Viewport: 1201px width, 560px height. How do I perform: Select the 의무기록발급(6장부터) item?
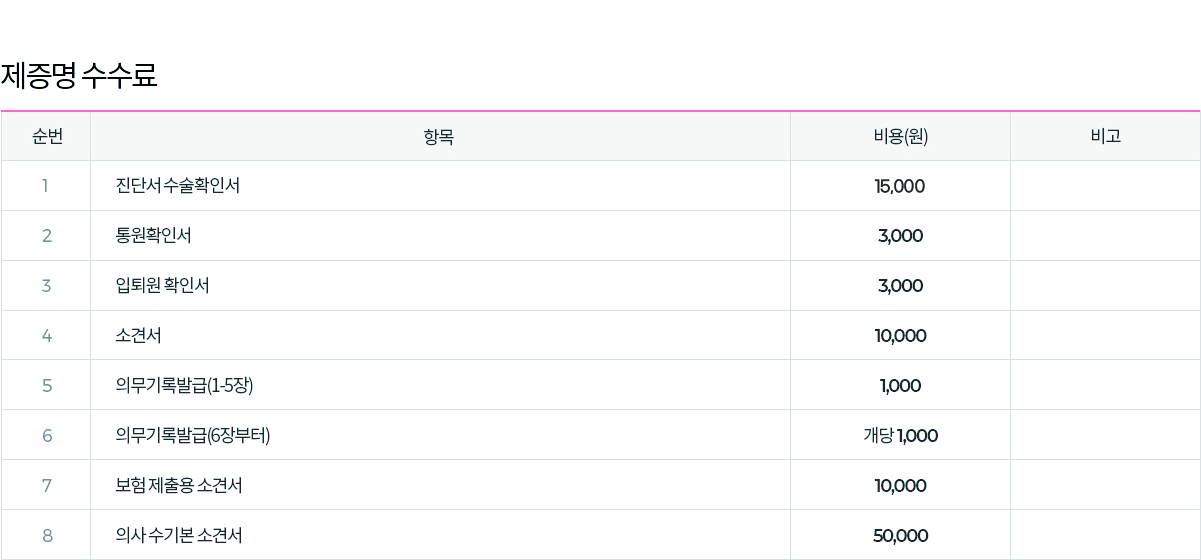(x=193, y=436)
